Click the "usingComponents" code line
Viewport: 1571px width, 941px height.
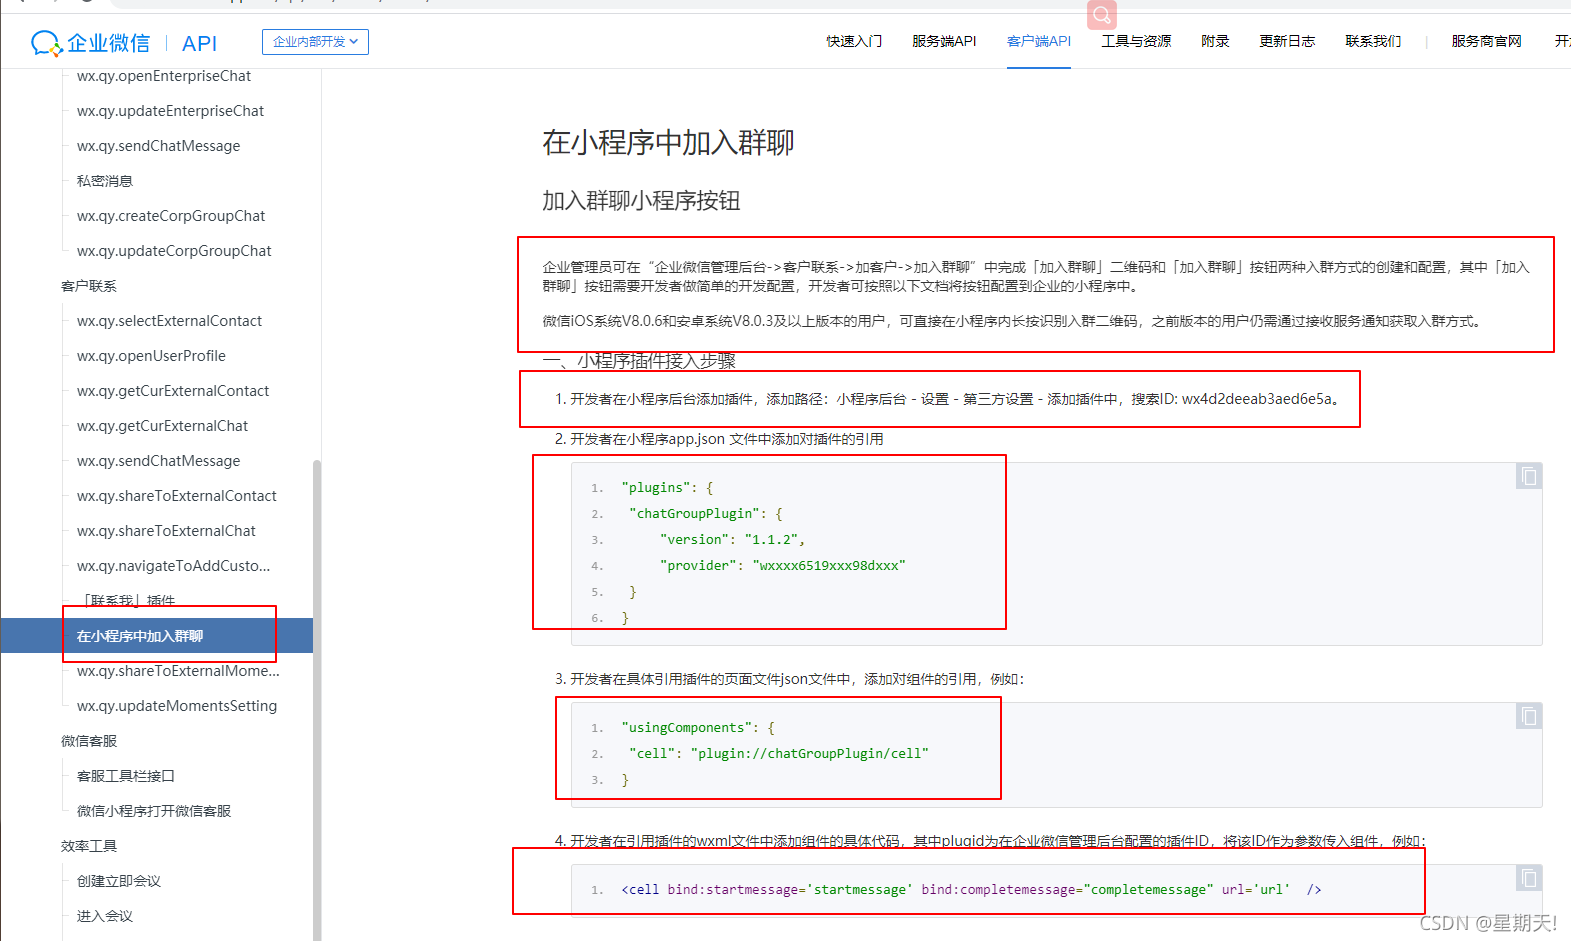698,727
